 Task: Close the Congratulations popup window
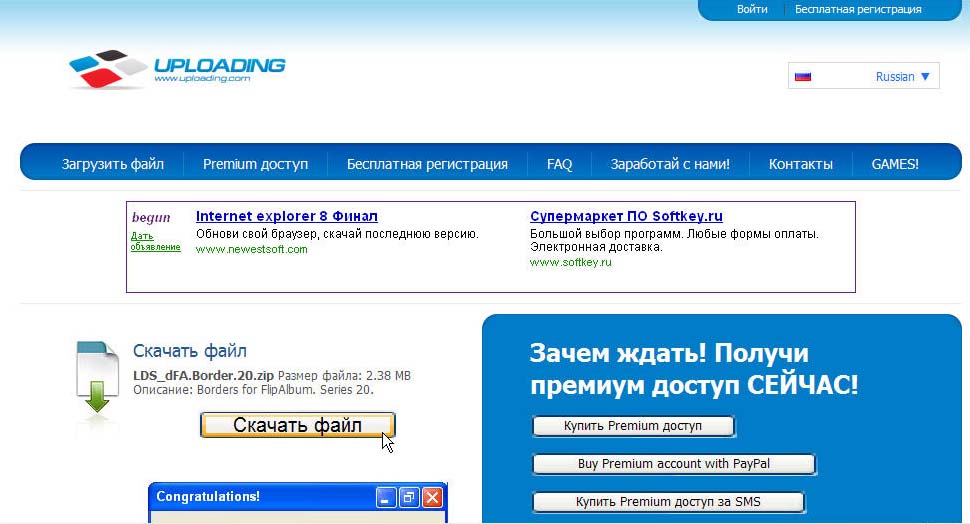(432, 497)
